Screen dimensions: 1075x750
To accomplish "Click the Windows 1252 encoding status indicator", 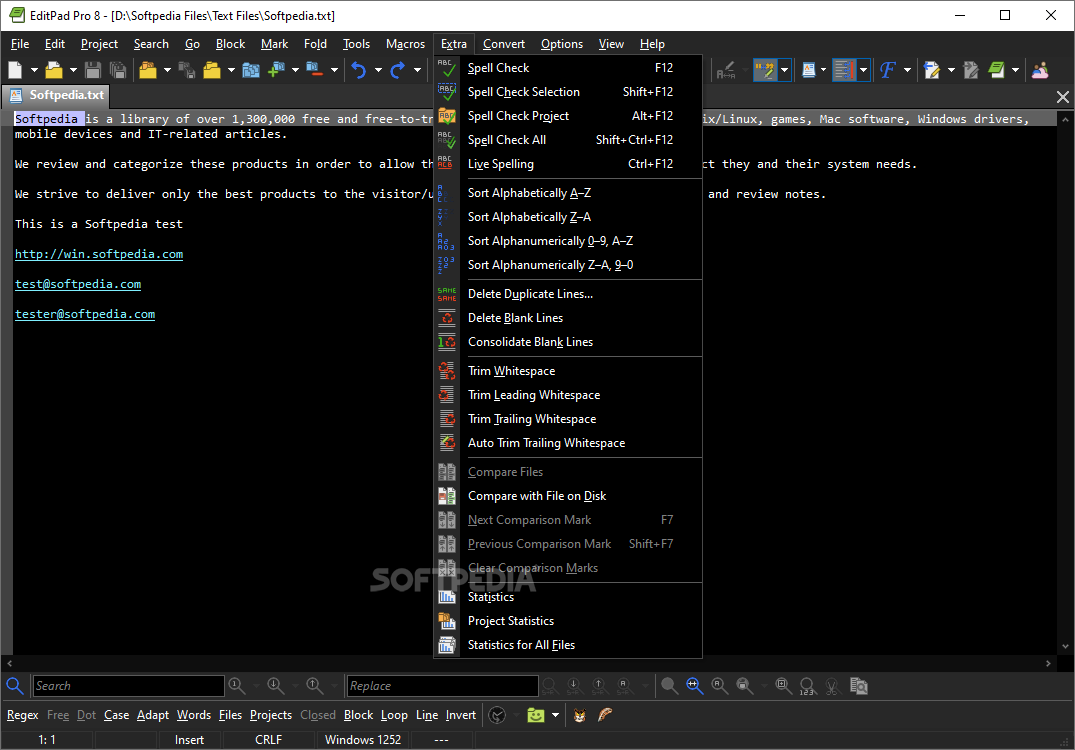I will pyautogui.click(x=363, y=740).
